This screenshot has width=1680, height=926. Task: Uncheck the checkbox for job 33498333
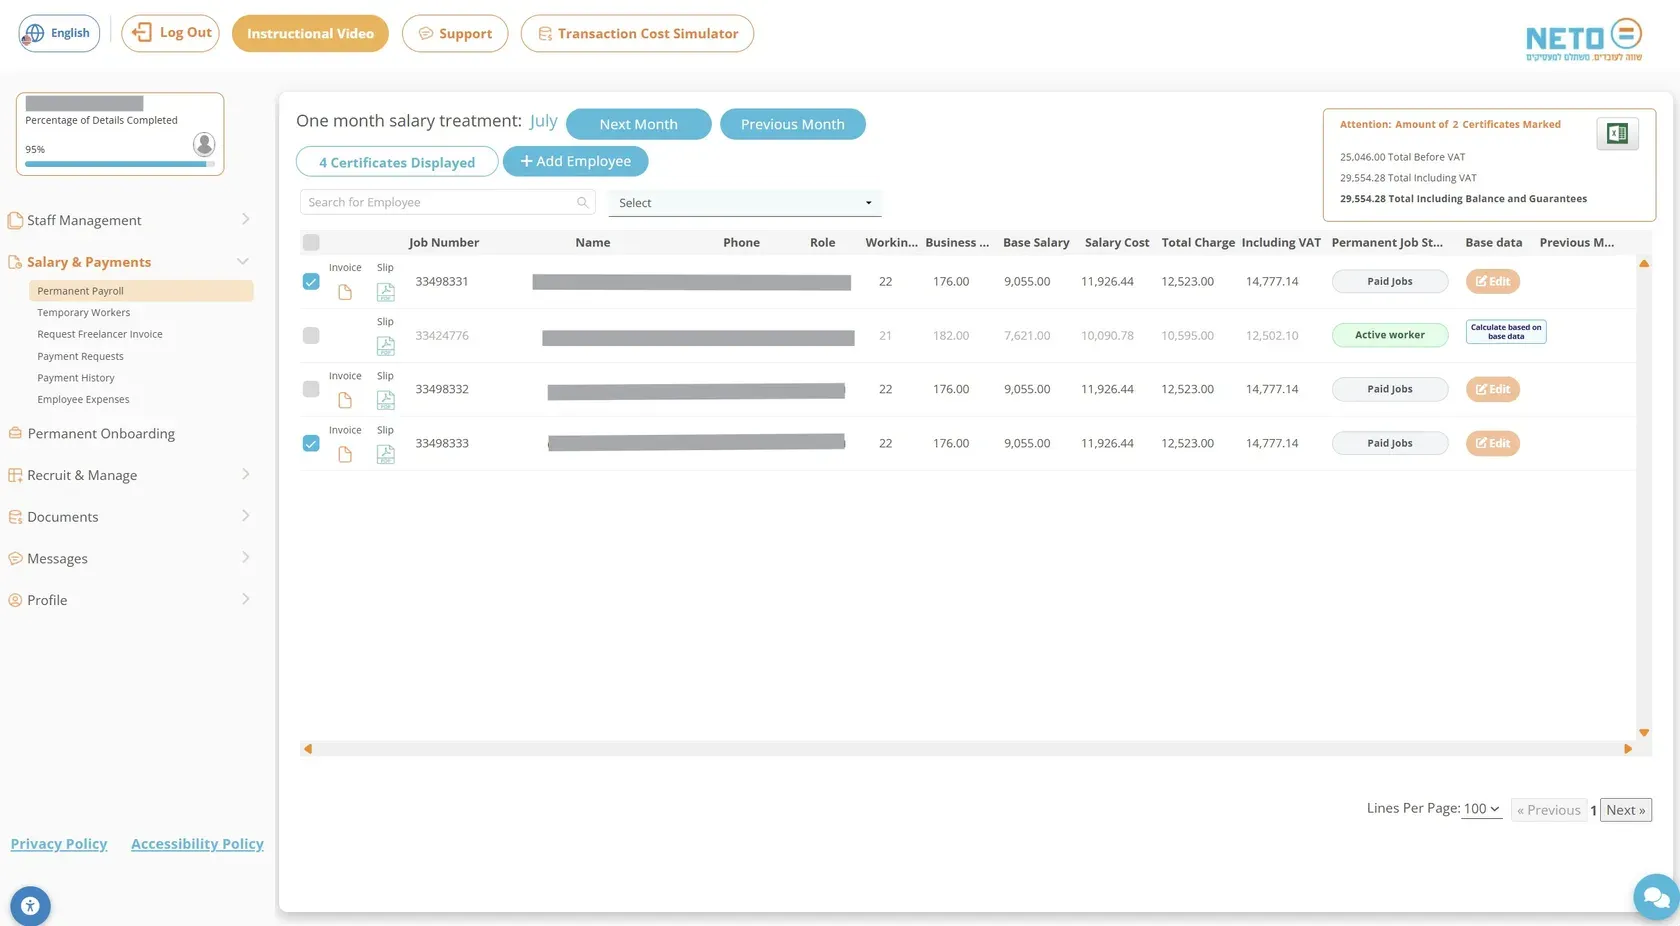[x=311, y=443]
